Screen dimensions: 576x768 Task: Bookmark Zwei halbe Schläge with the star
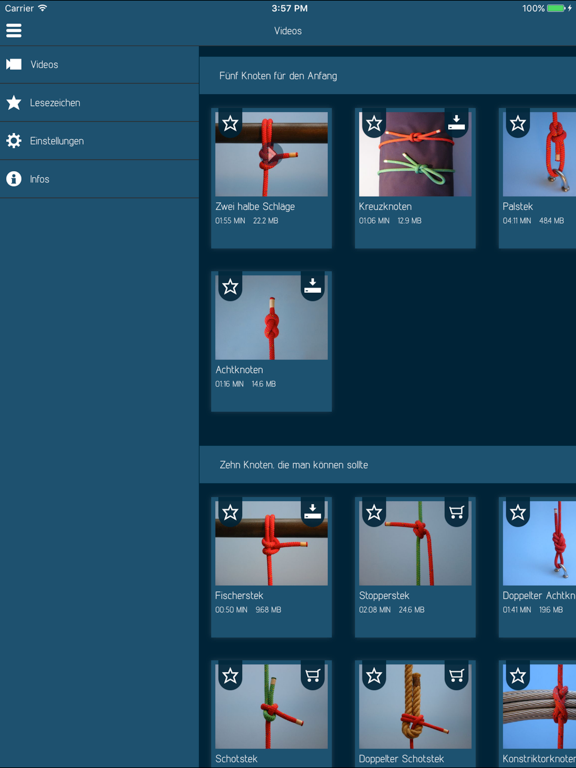230,123
